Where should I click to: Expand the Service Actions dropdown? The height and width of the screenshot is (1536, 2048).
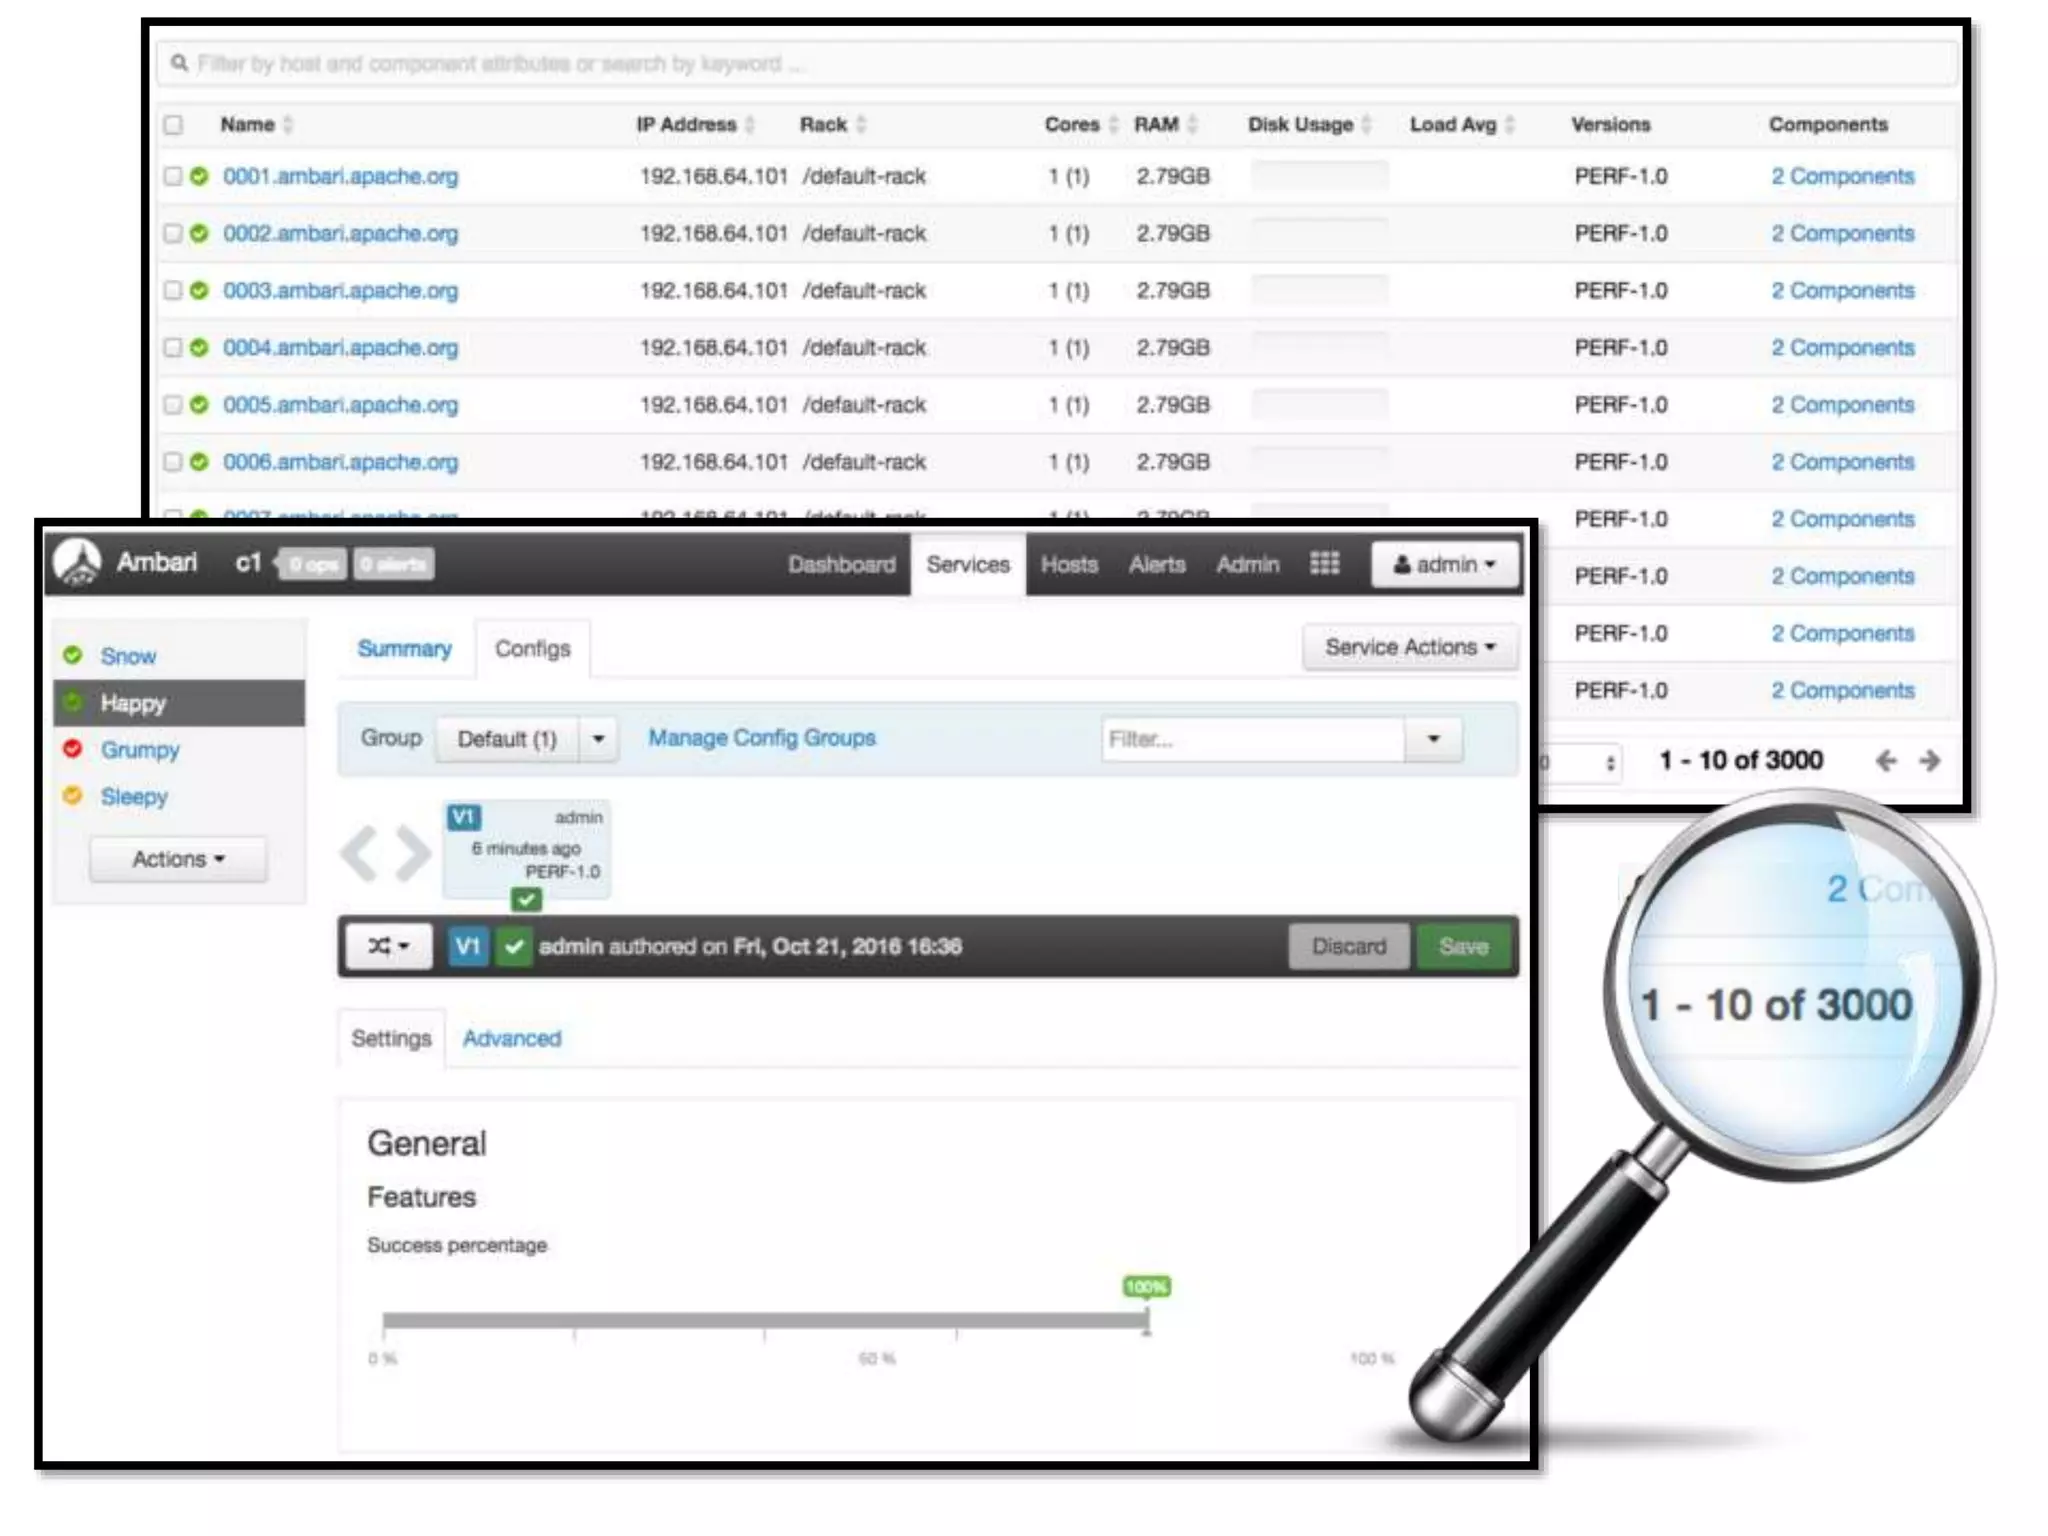(x=1409, y=647)
